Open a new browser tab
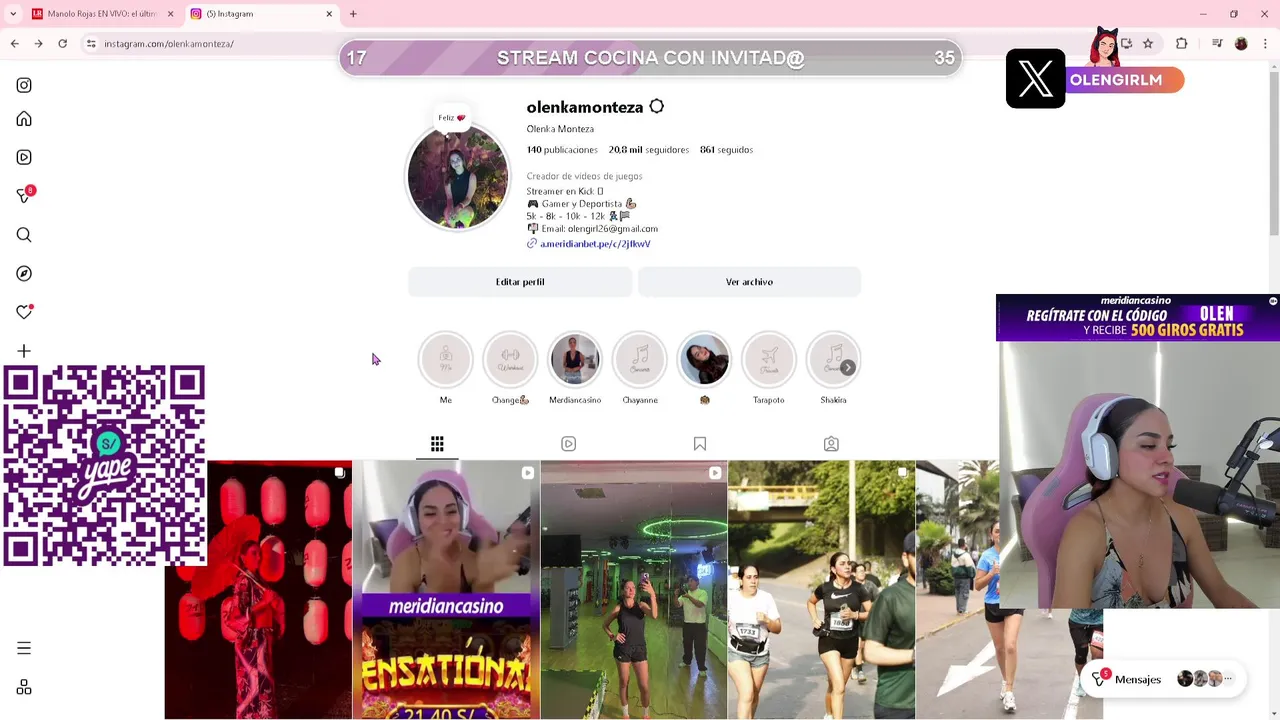 click(x=353, y=14)
